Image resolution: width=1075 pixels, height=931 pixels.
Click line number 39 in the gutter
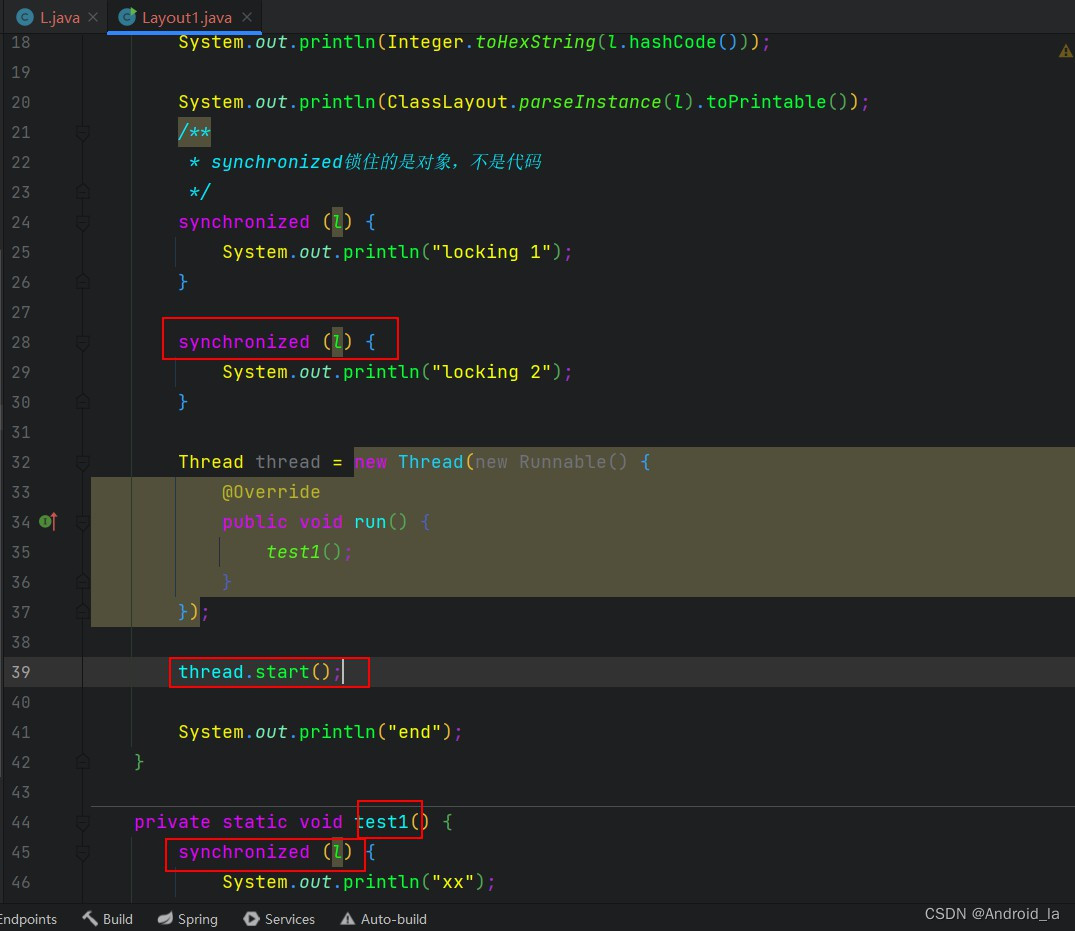[21, 672]
